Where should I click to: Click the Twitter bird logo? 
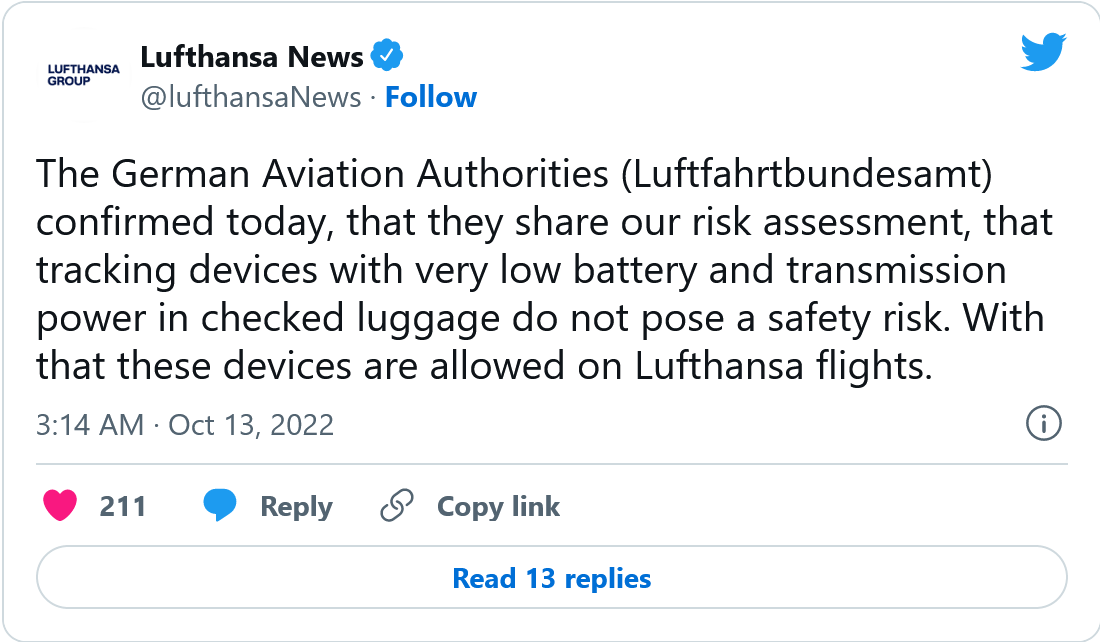(x=1043, y=52)
